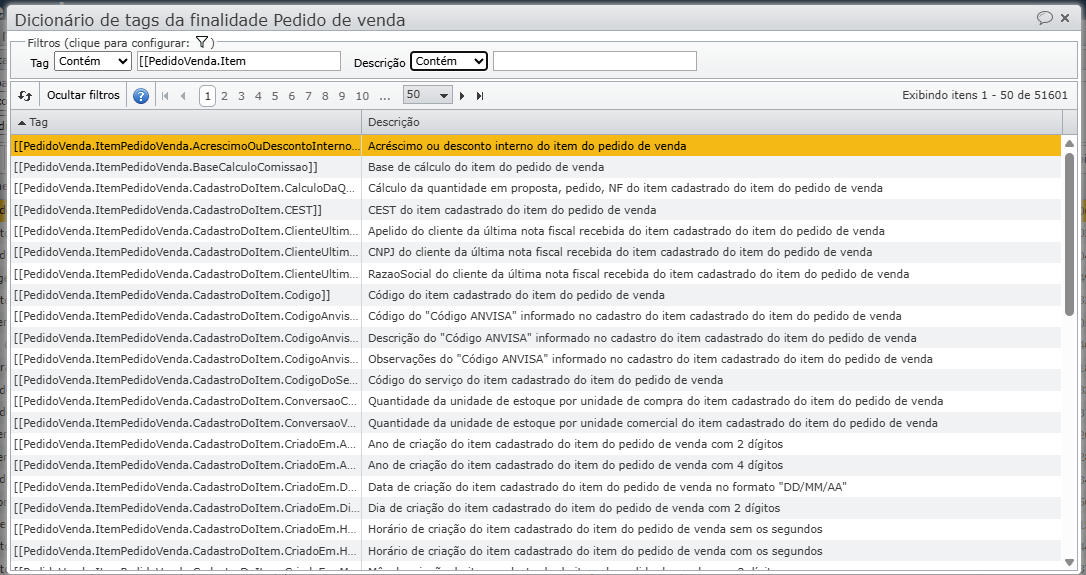Select the BaseCalculoComissao tag row
The image size is (1086, 575).
(x=535, y=167)
